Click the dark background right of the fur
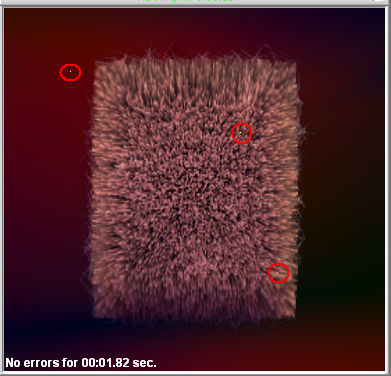Viewport: 391px width, 376px height. [x=340, y=200]
